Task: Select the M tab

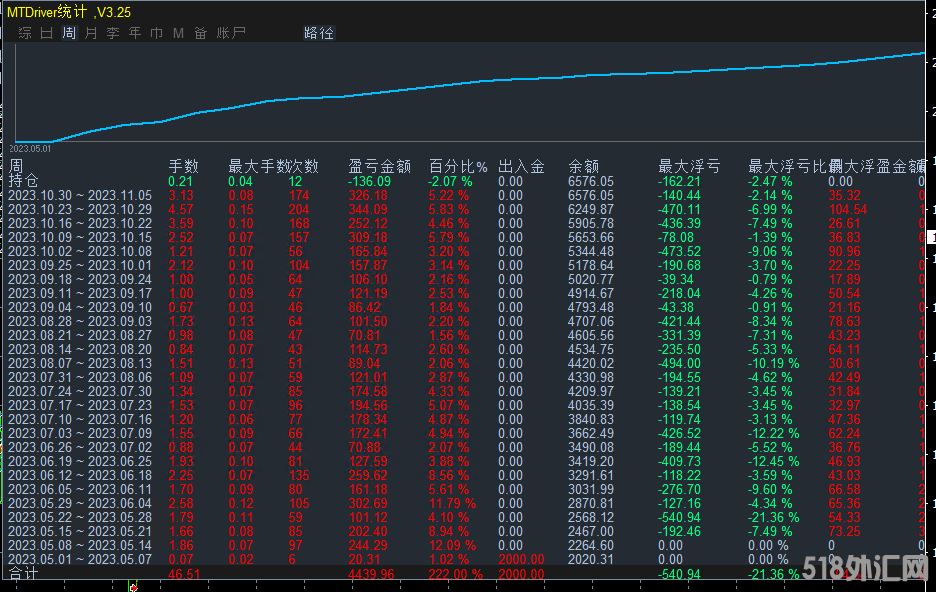Action: tap(178, 33)
